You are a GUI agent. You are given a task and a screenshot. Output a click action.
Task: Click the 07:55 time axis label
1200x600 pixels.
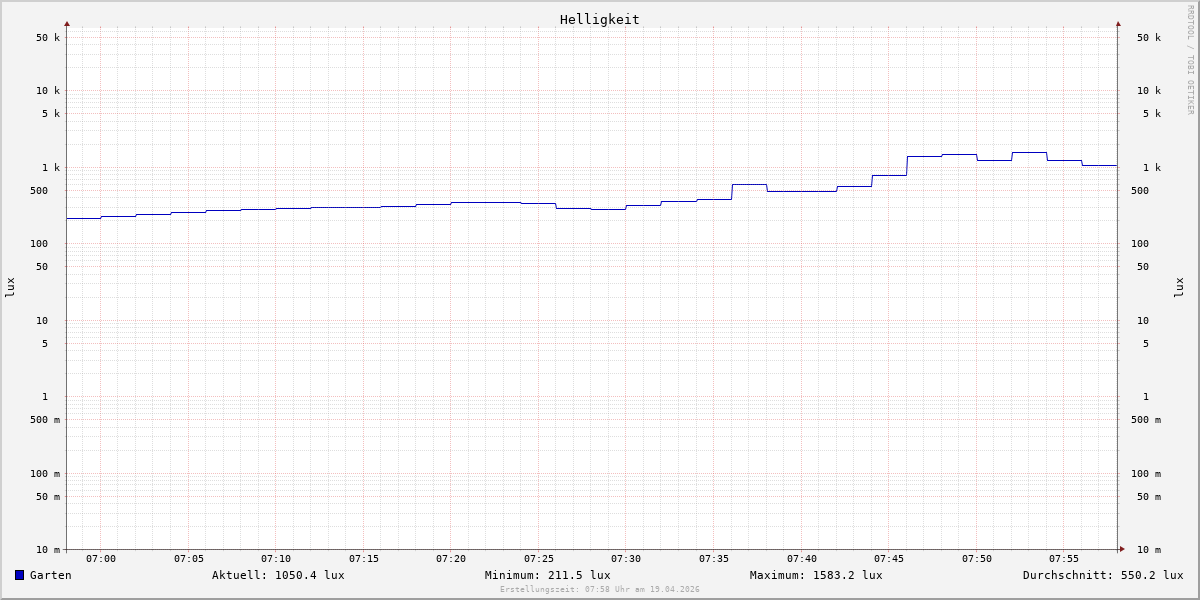pos(1064,559)
